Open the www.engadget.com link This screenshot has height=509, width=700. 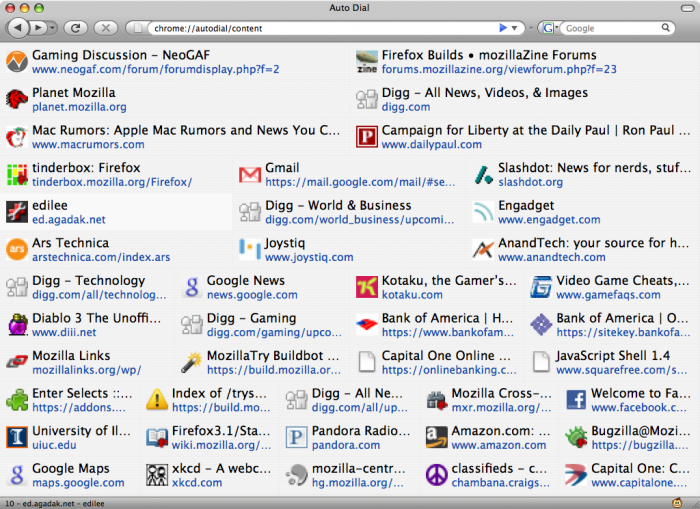tap(549, 219)
